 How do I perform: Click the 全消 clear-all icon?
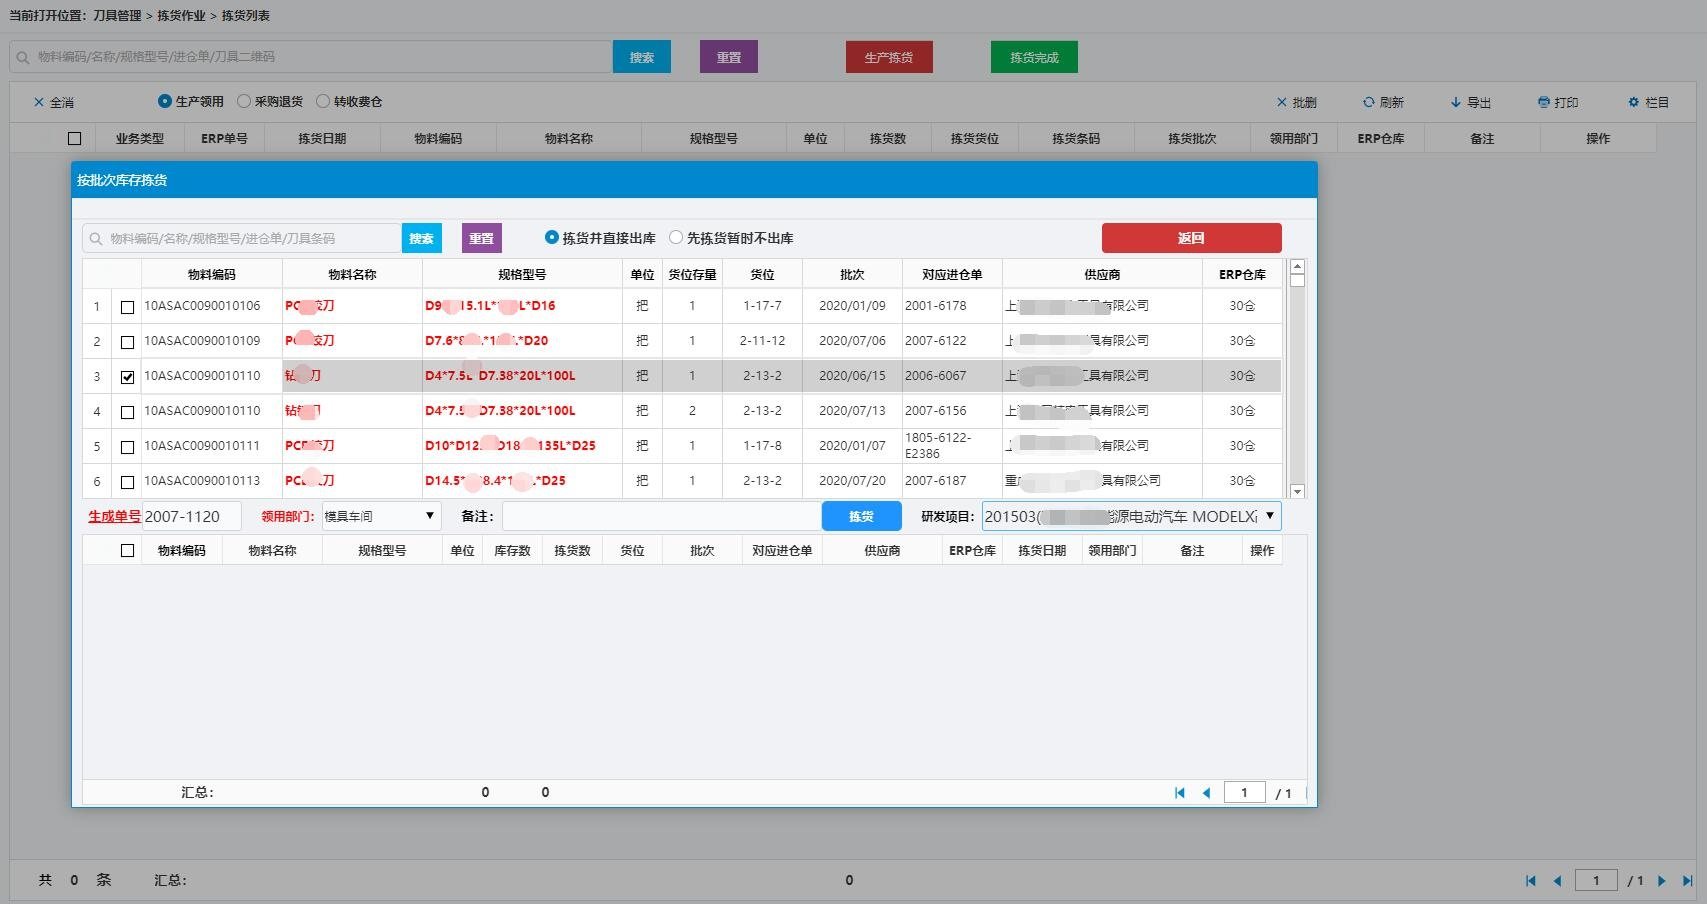pos(39,102)
